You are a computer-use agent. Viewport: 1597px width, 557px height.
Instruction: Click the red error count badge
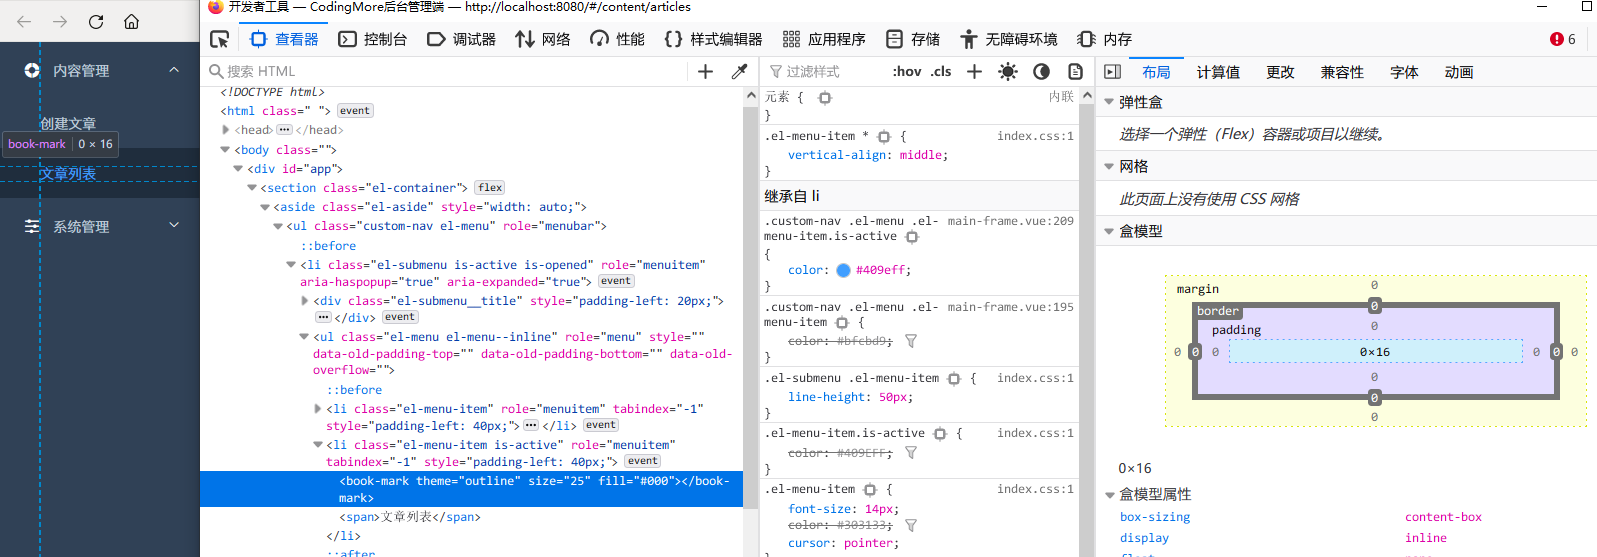pos(1563,39)
